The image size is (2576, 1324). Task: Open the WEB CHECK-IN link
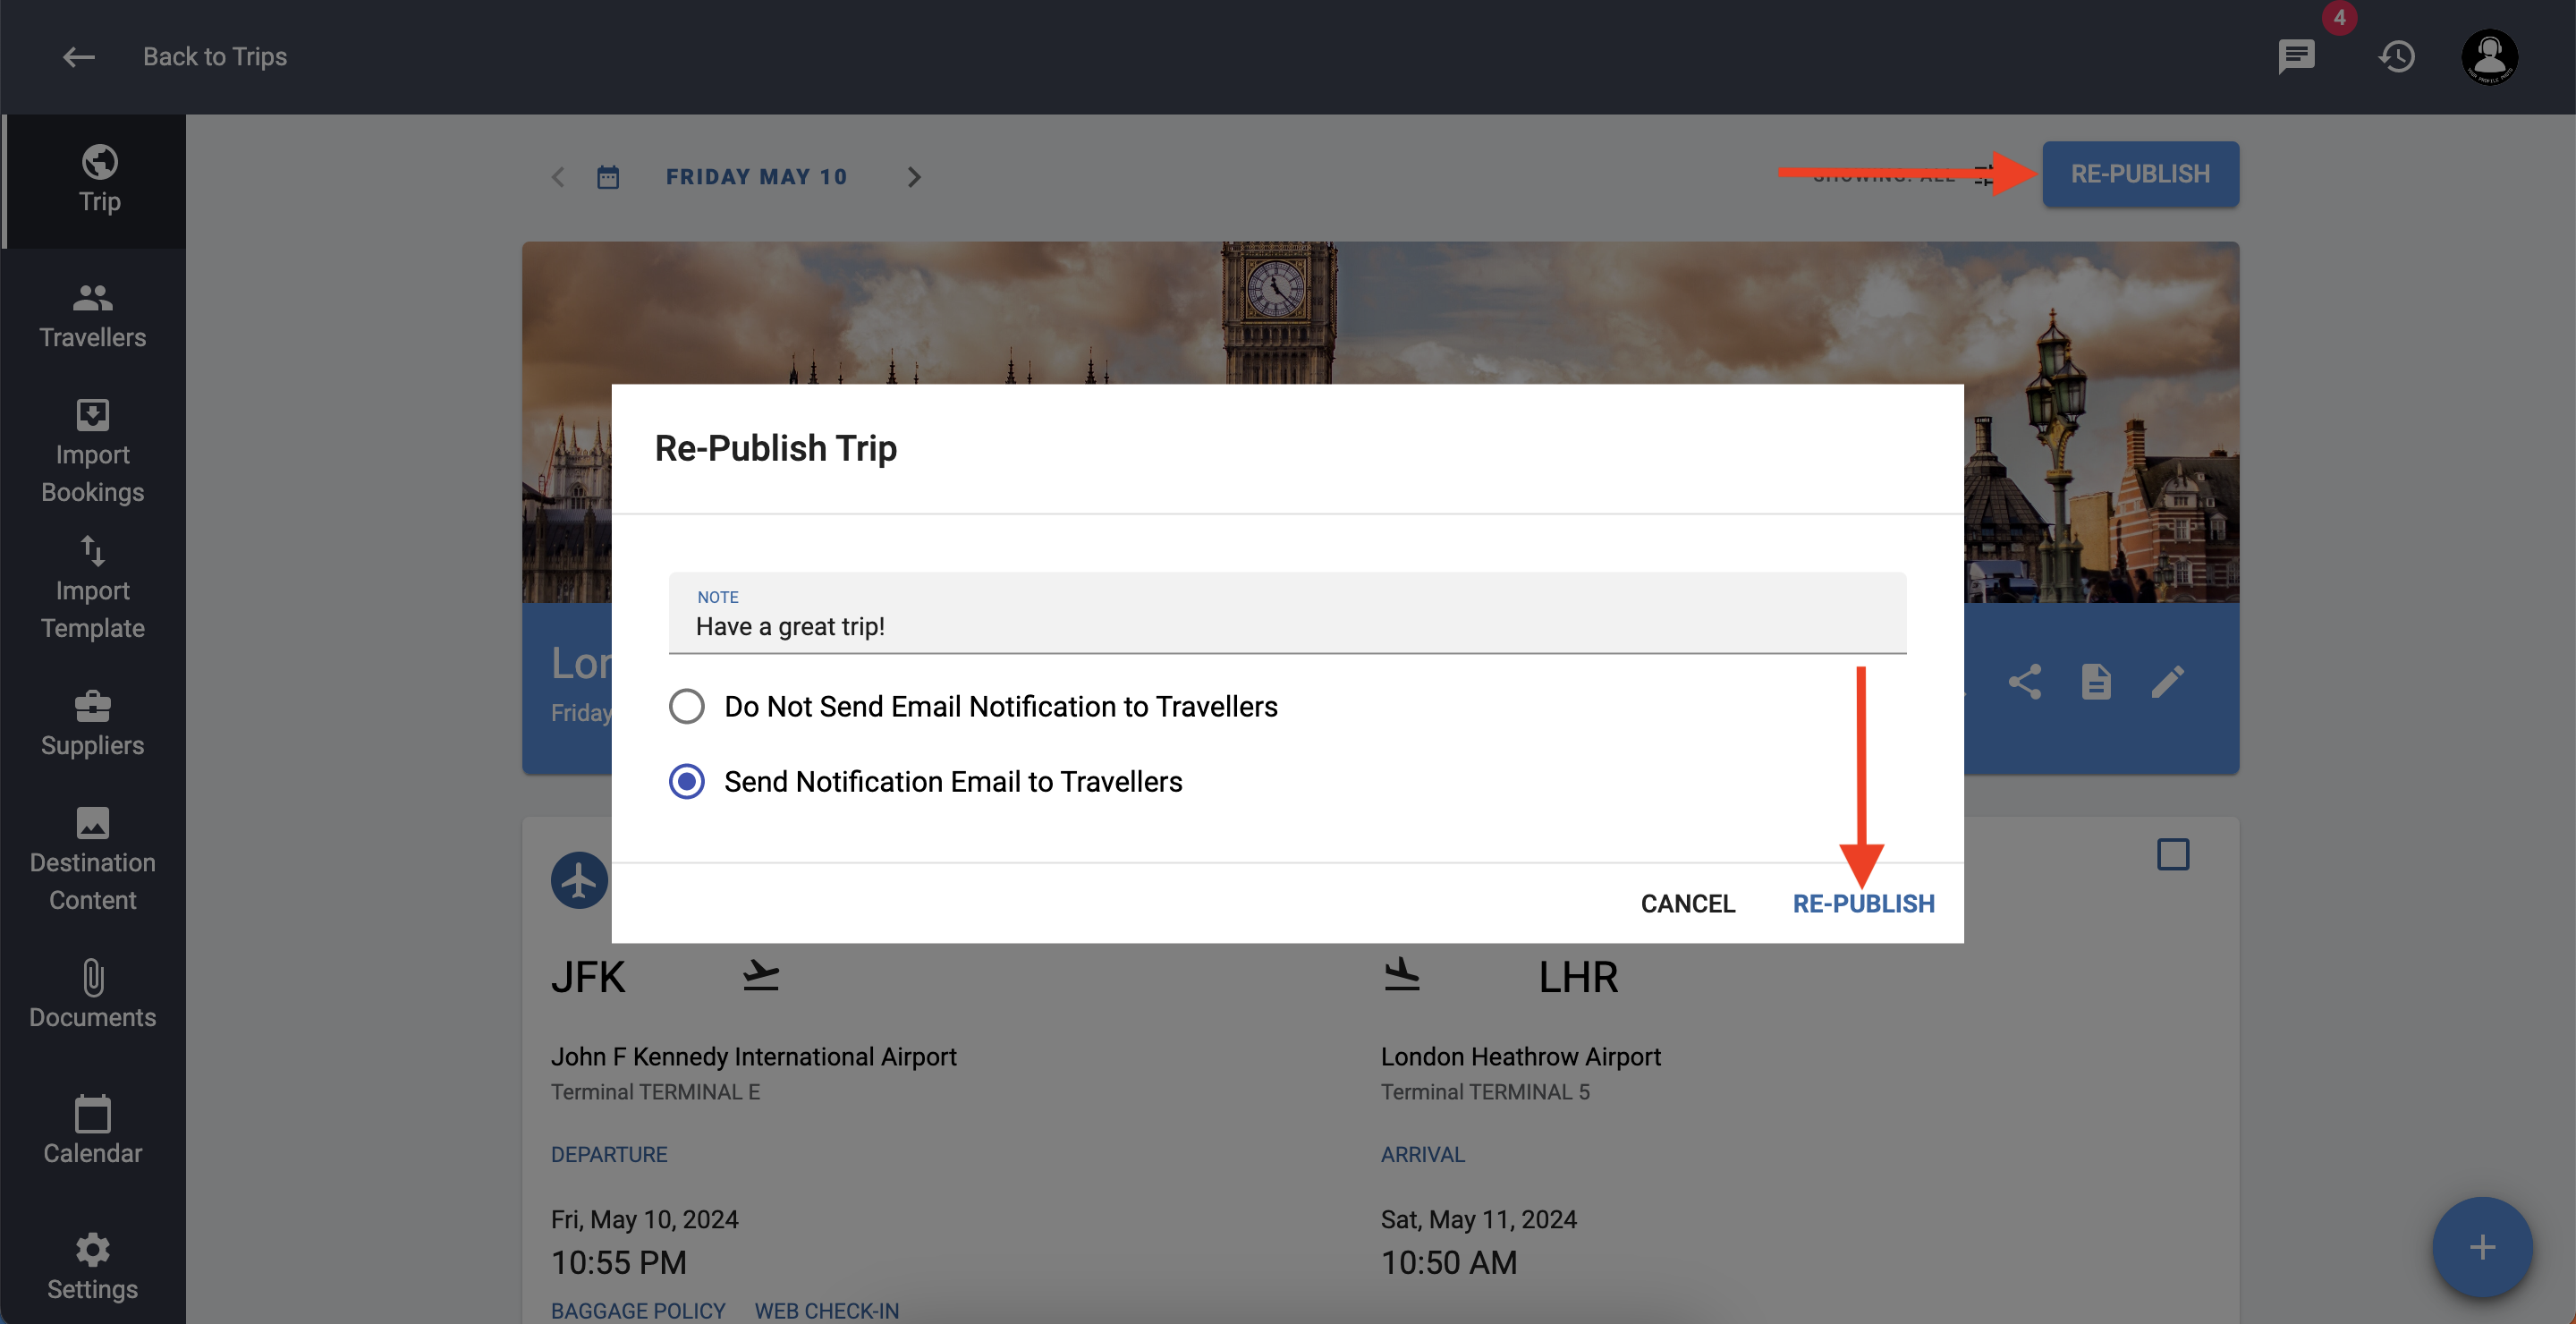click(x=826, y=1310)
